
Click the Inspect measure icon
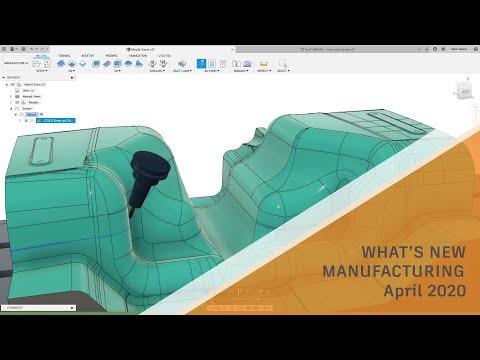tap(264, 64)
